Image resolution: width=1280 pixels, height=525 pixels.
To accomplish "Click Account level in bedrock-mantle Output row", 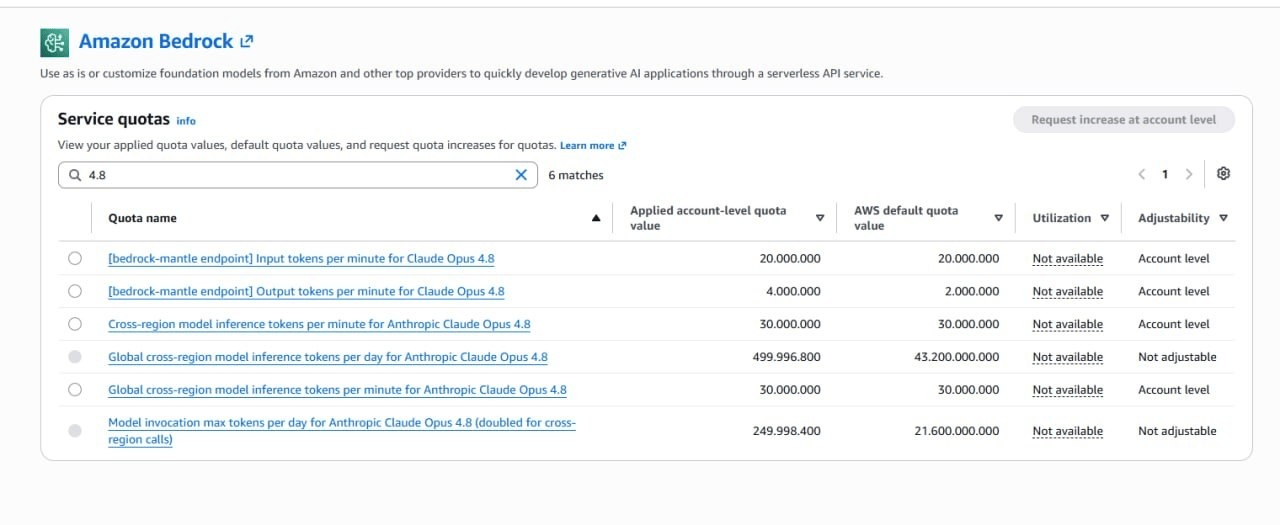I will pos(1174,291).
